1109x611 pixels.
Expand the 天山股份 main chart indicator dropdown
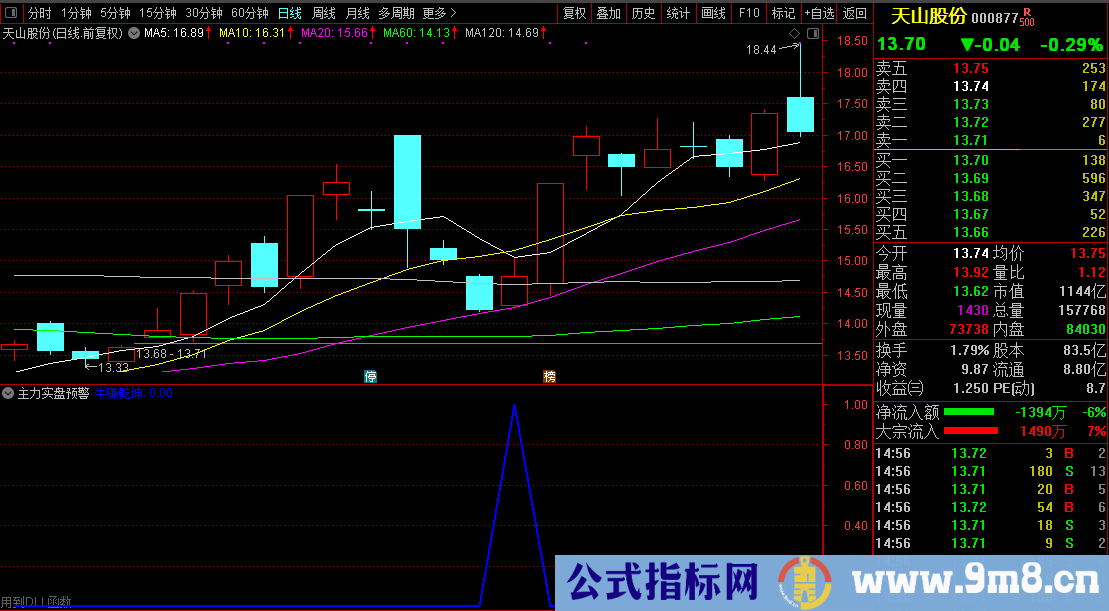tap(134, 33)
